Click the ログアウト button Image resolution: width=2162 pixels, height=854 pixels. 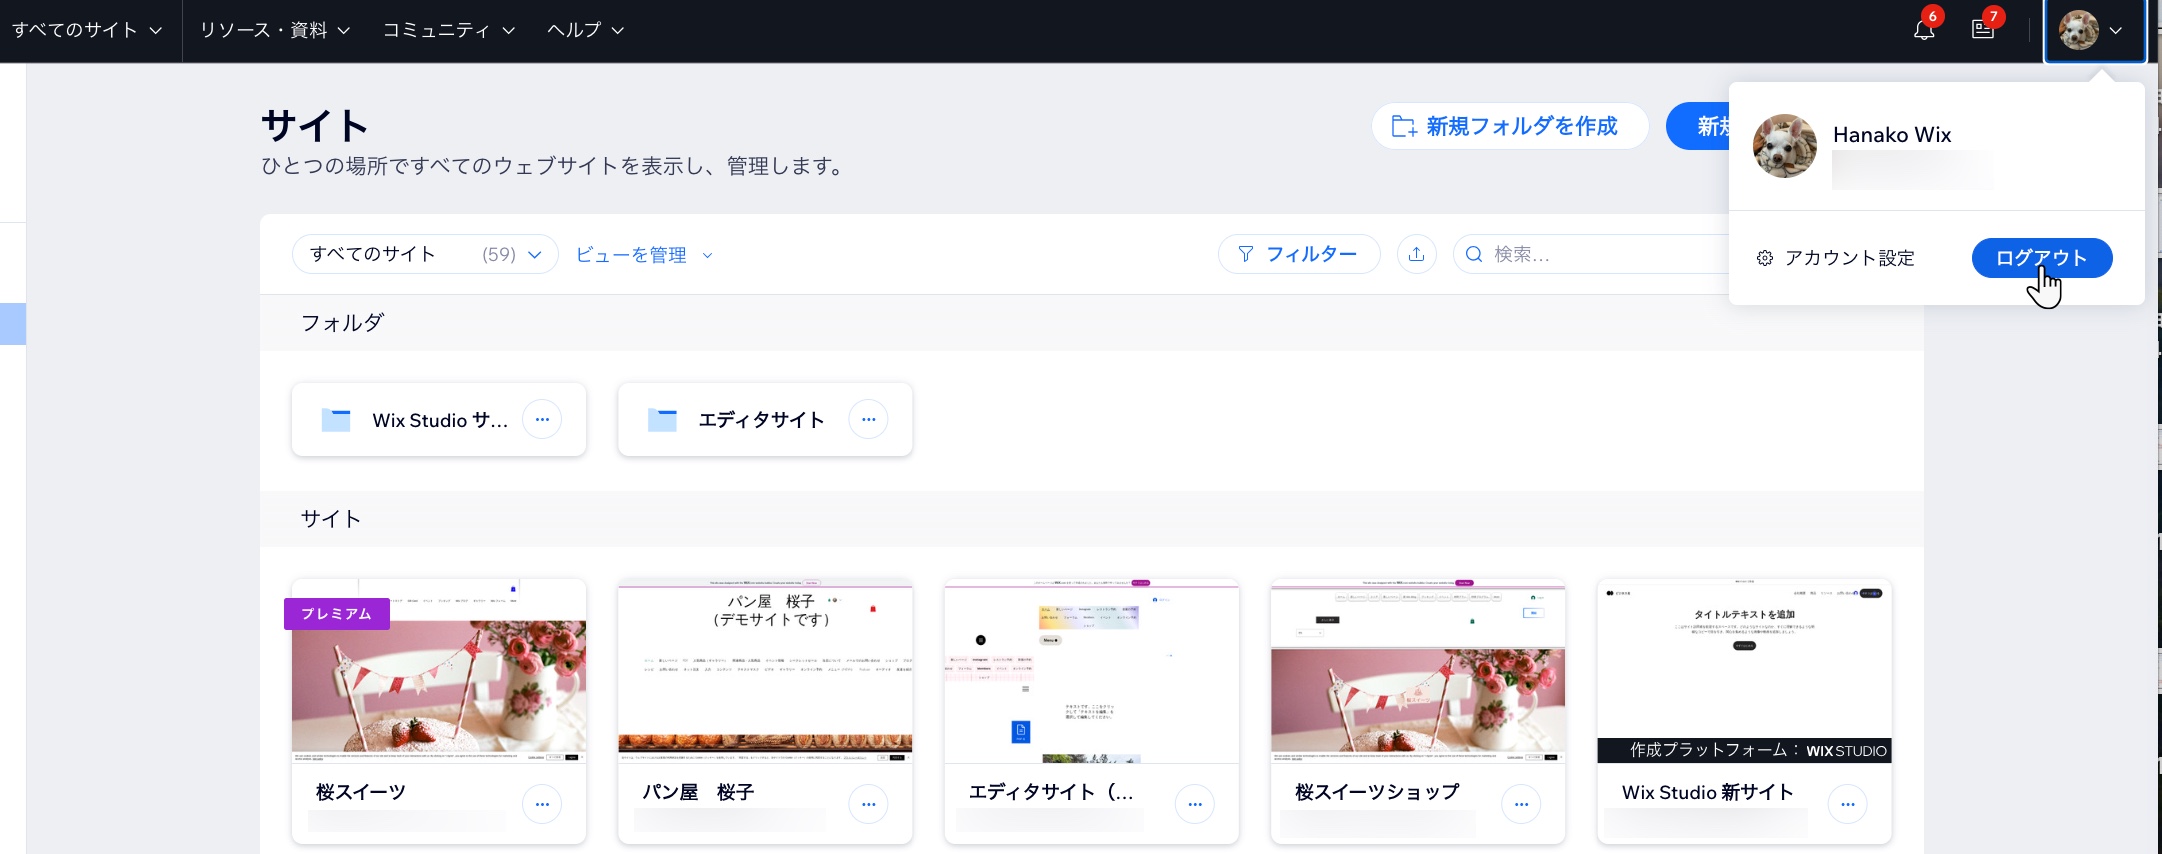2042,258
